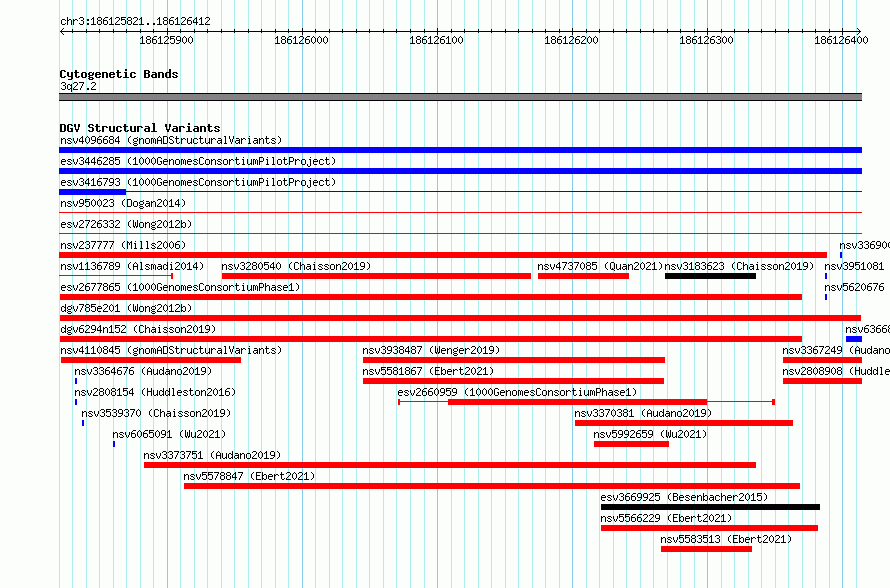The width and height of the screenshot is (890, 588).
Task: Select nsv3183623 (Chaisson2019) label
Action: pyautogui.click(x=739, y=266)
